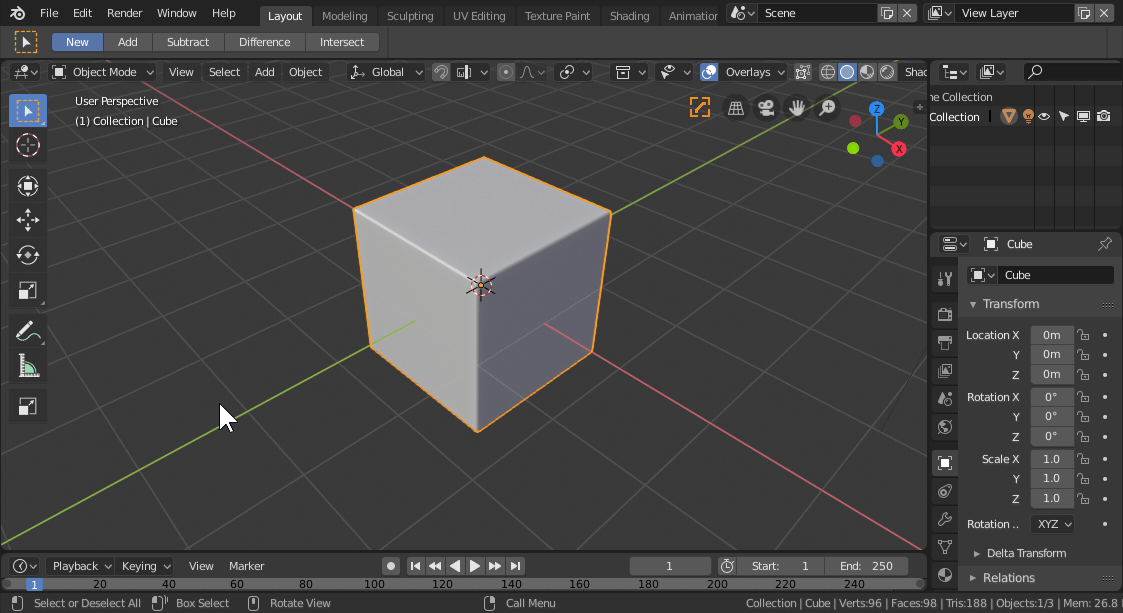Viewport: 1123px width, 613px height.
Task: Open Global transform orientation dropdown
Action: click(x=386, y=72)
